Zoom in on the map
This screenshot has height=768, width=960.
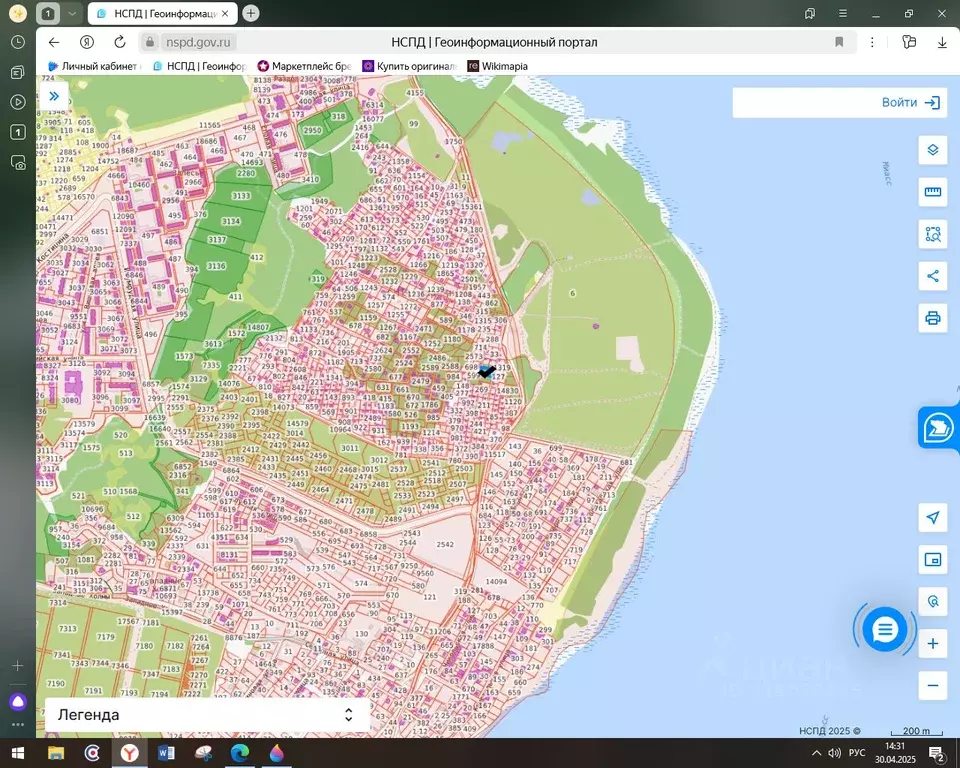pyautogui.click(x=932, y=644)
